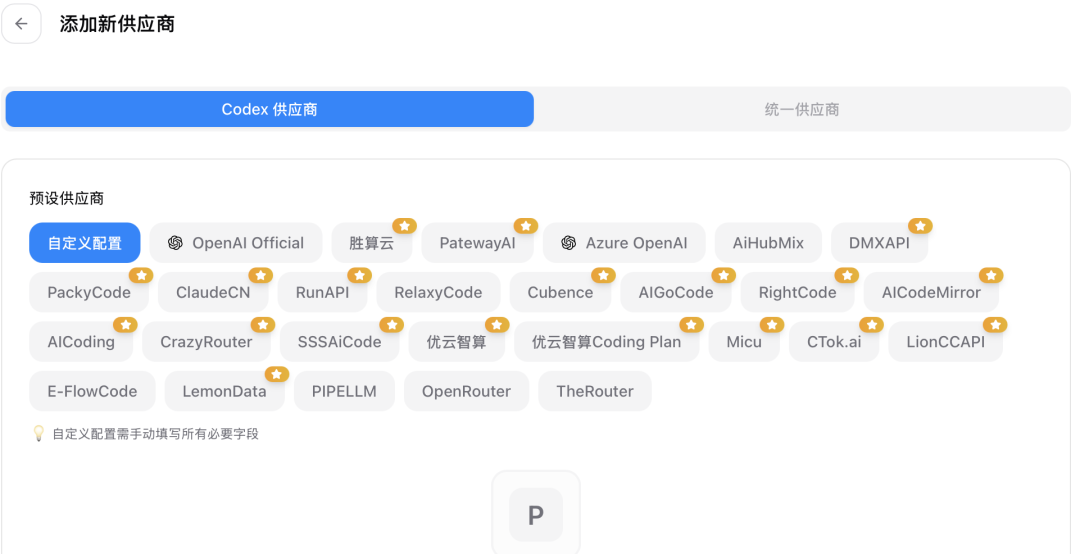Select the AiHubMix provider
This screenshot has width=1080, height=554.
(768, 243)
